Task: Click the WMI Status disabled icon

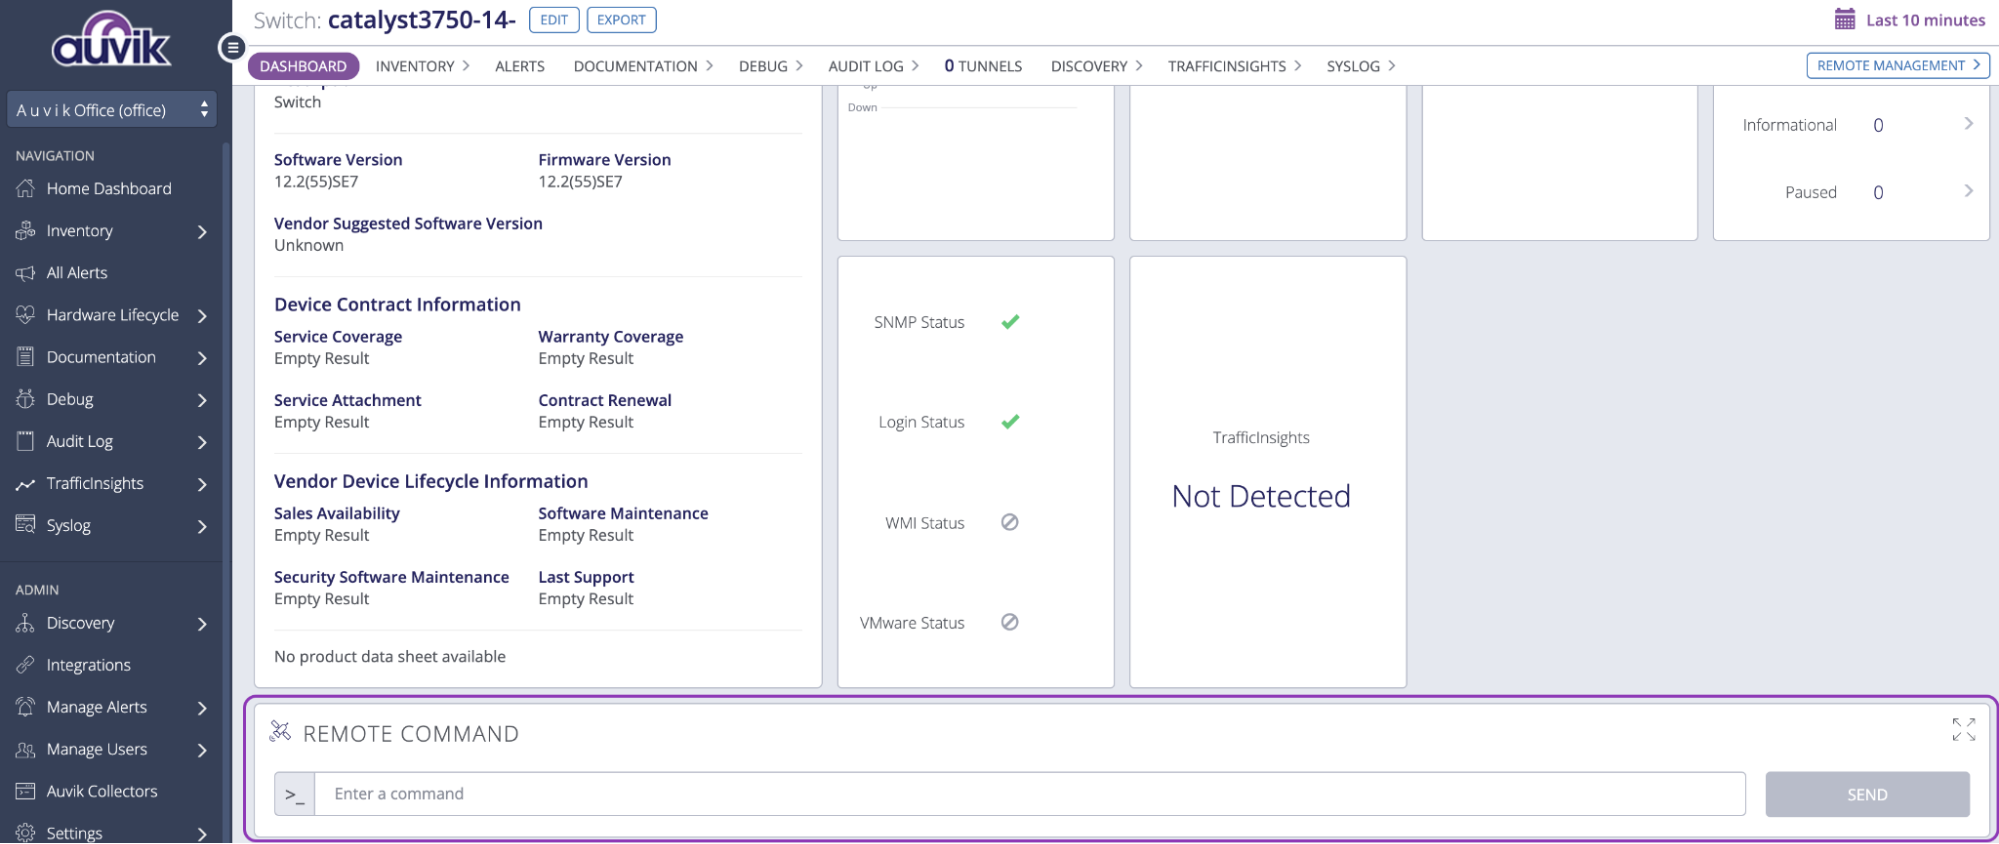Action: (x=1010, y=522)
